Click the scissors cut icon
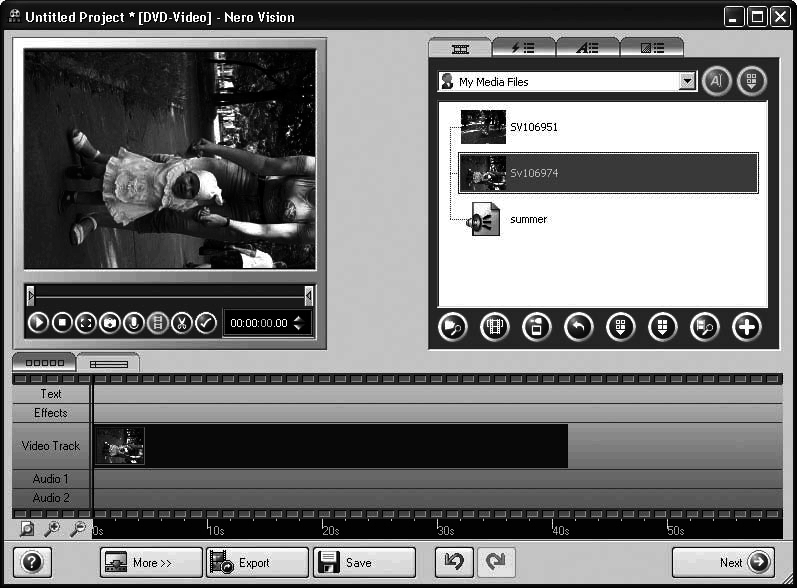The width and height of the screenshot is (797, 588). coord(182,323)
